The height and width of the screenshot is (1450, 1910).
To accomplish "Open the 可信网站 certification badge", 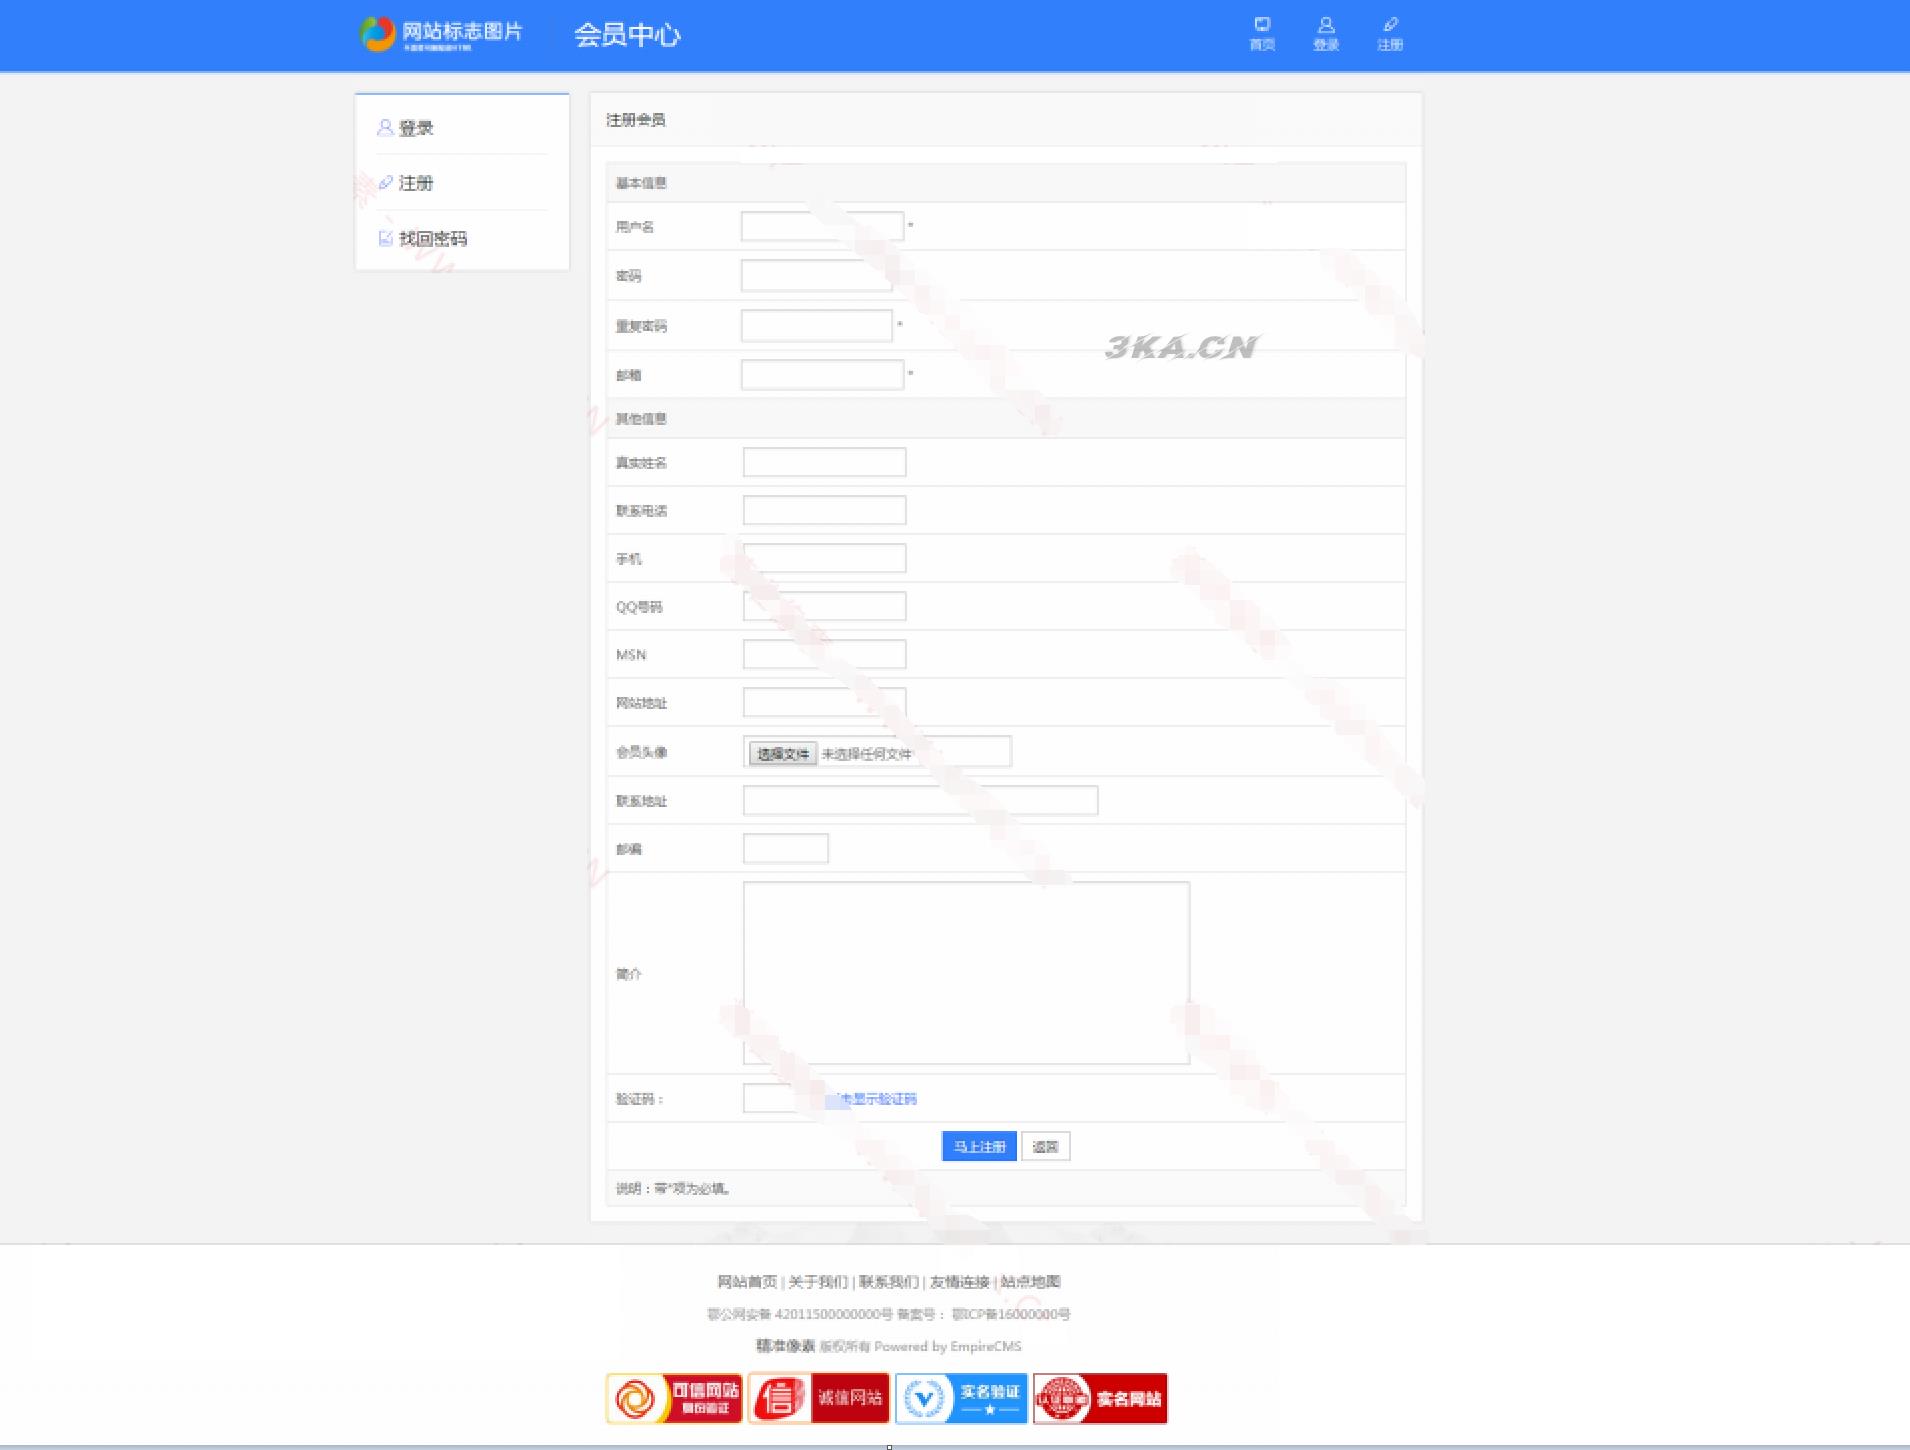I will pos(675,1397).
